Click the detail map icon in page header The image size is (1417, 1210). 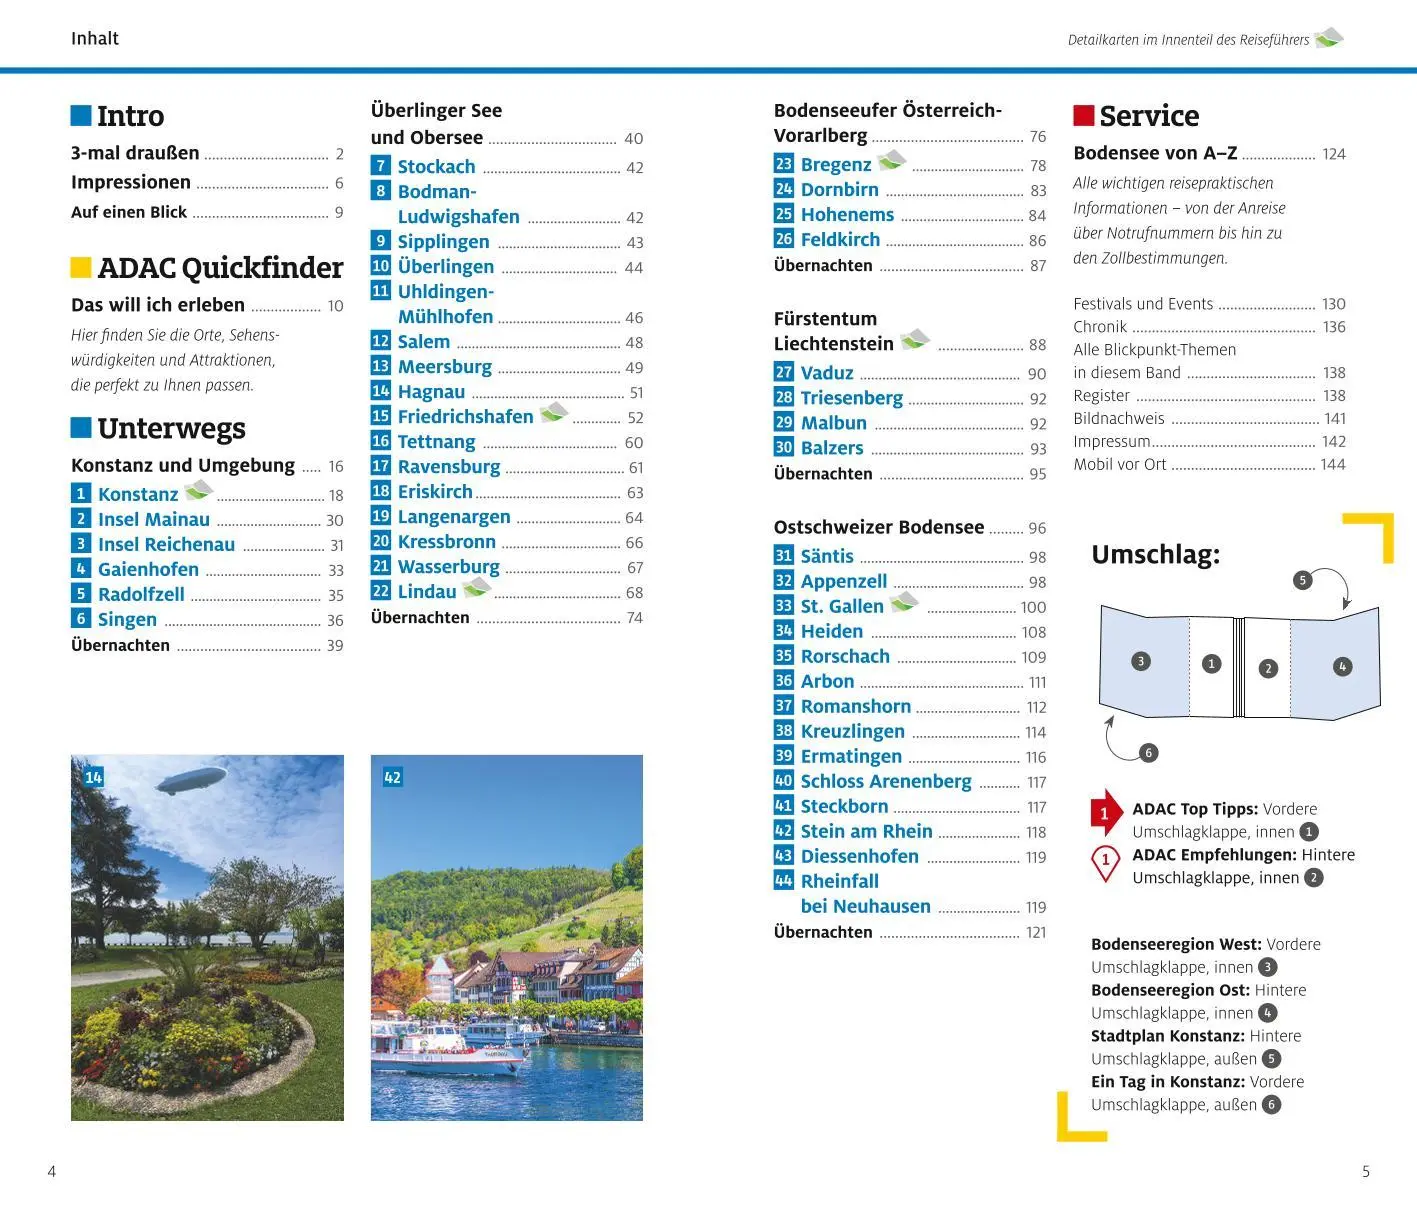(x=1329, y=38)
